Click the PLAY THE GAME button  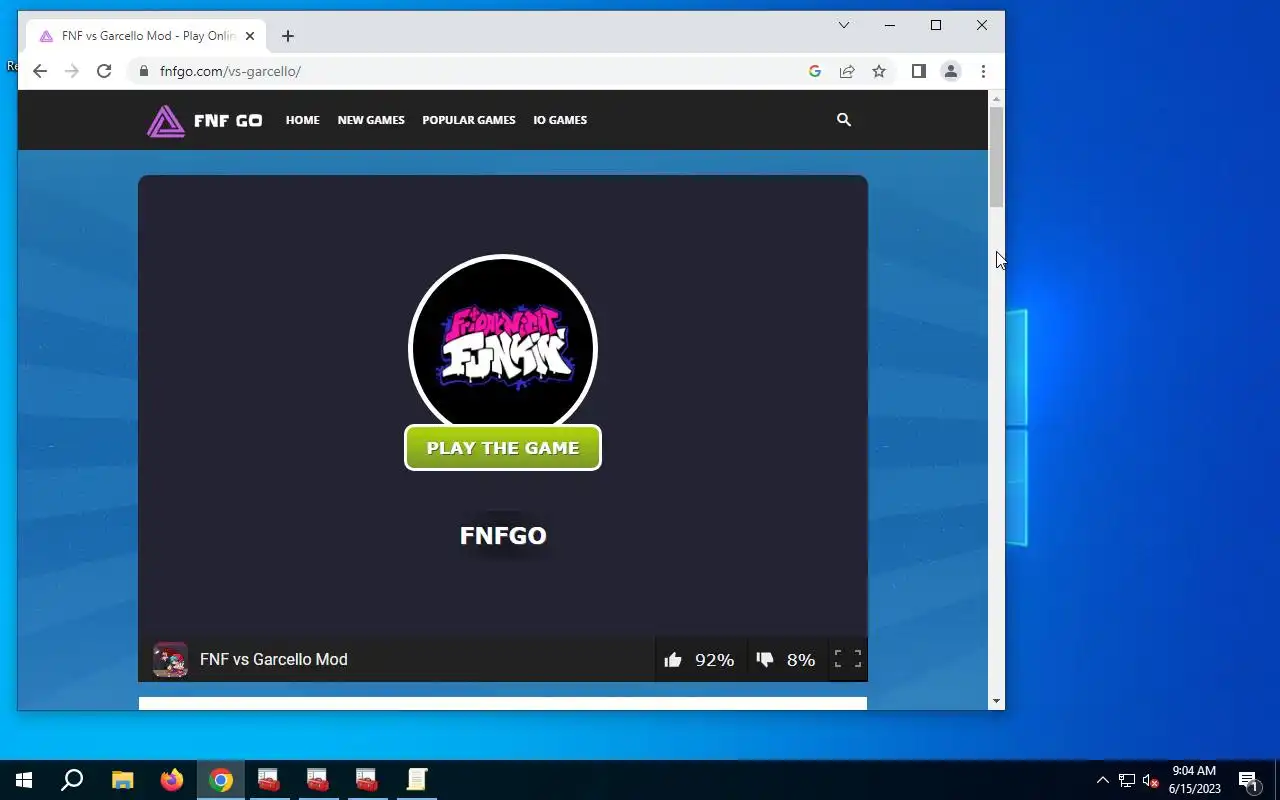click(503, 448)
